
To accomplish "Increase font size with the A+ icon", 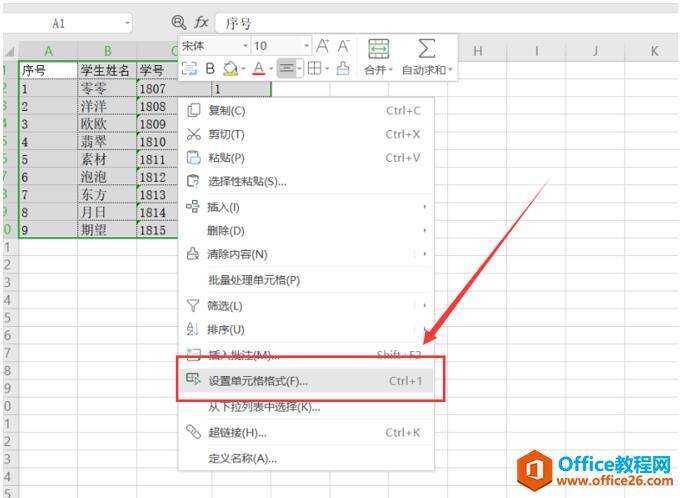I will [x=322, y=46].
